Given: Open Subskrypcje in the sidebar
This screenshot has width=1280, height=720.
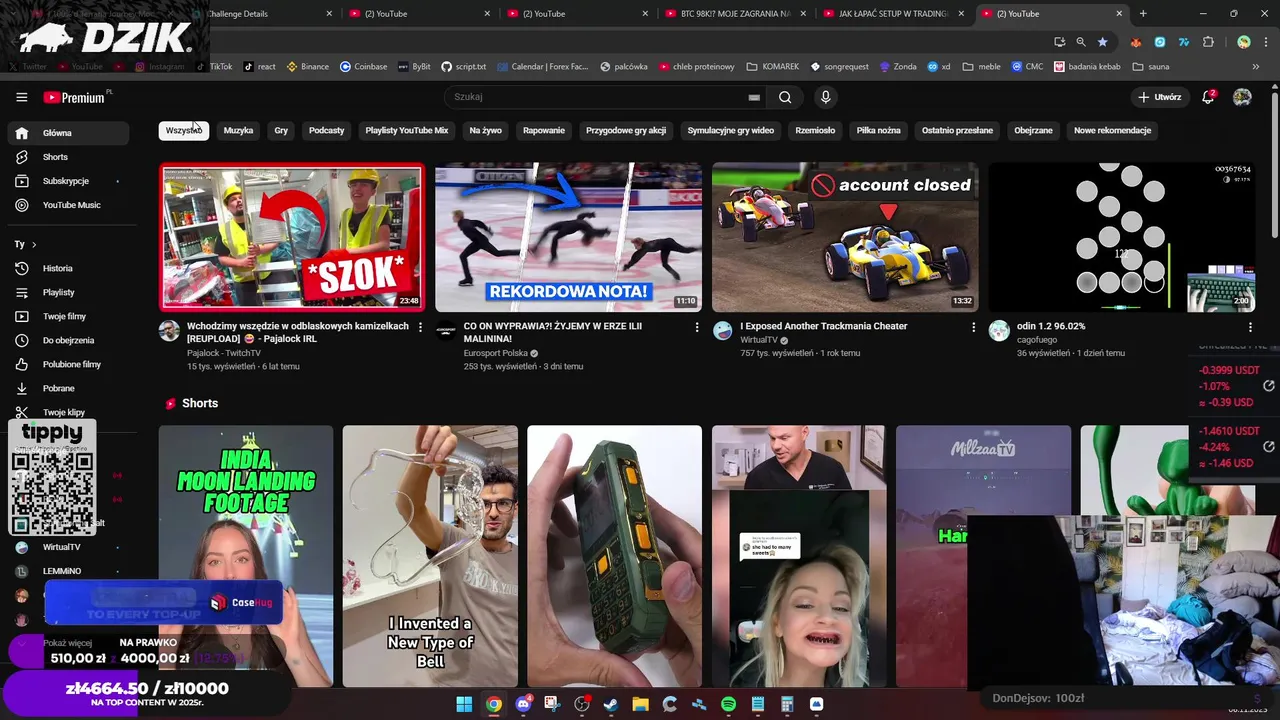Looking at the screenshot, I should coord(68,181).
